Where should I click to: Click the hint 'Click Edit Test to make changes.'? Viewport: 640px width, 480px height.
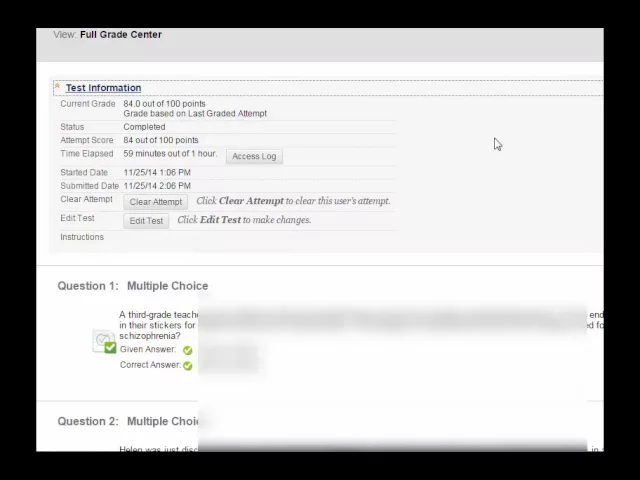244,220
